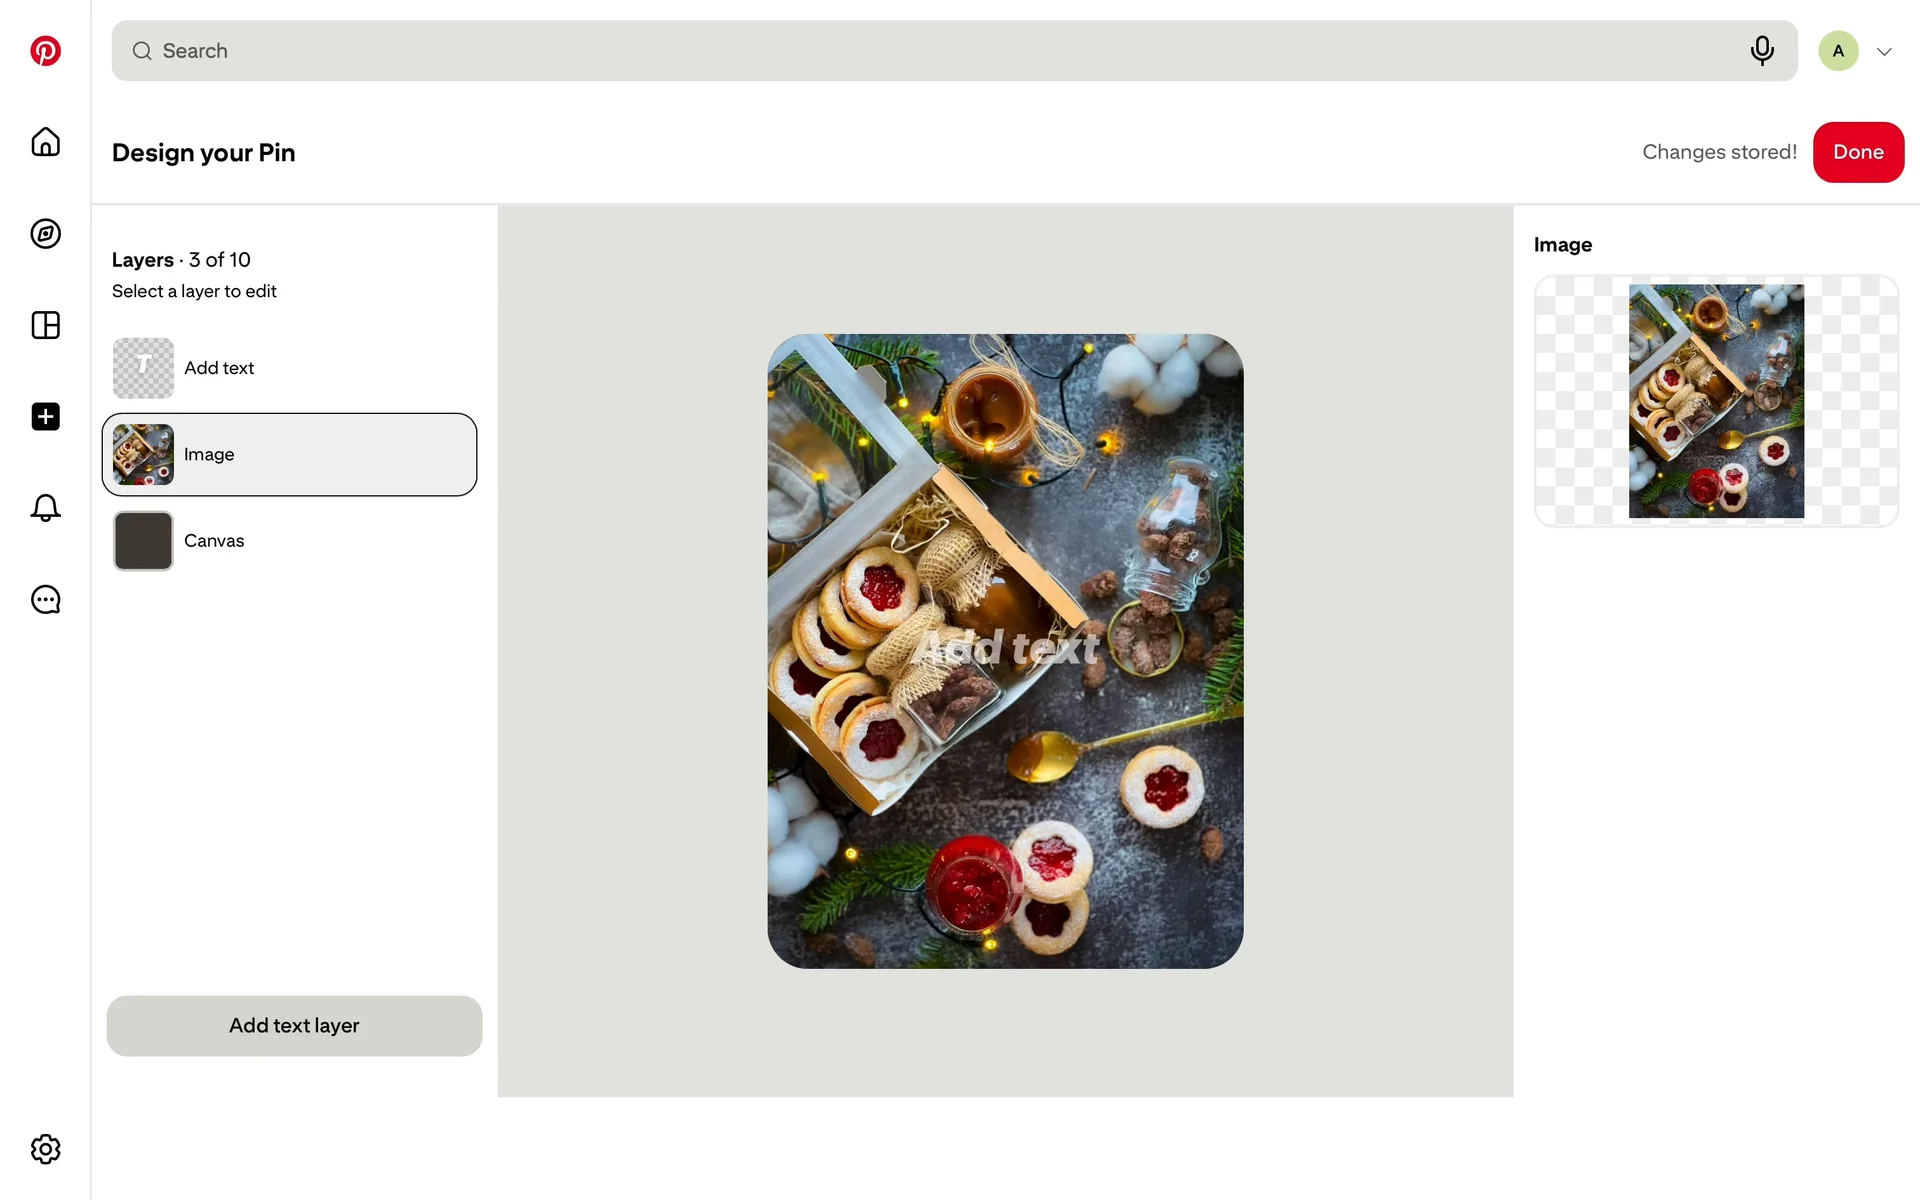
Task: Select the Image layer row
Action: pos(290,454)
